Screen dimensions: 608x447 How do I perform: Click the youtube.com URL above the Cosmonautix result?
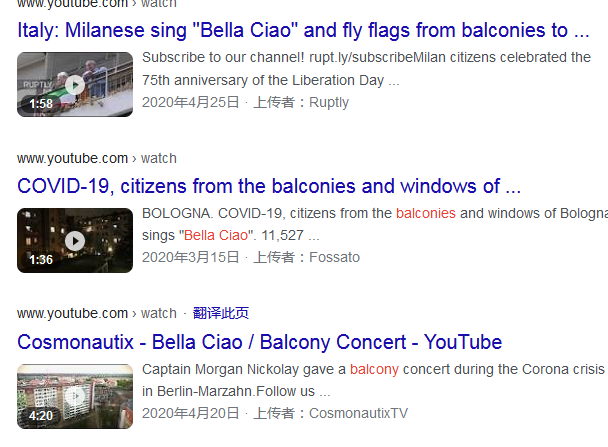point(72,314)
